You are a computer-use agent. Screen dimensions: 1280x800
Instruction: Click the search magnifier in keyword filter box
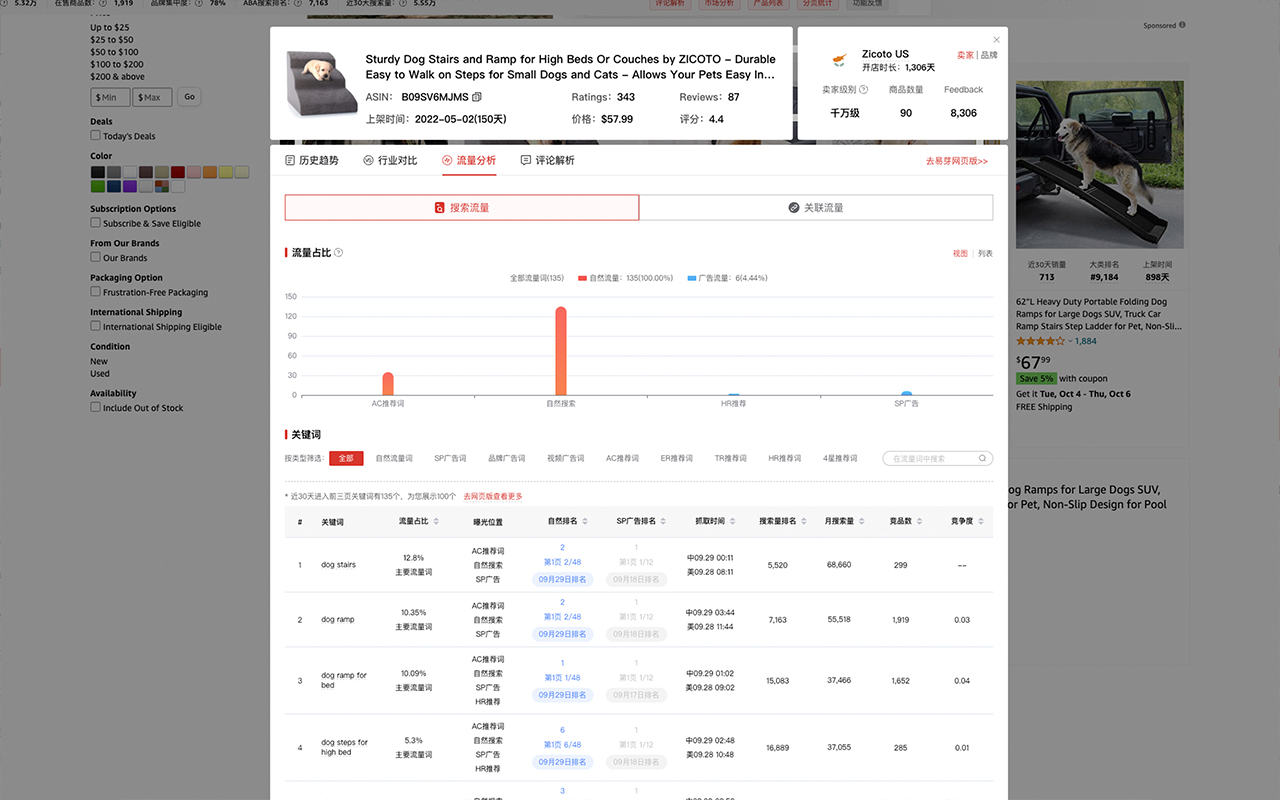tap(983, 458)
